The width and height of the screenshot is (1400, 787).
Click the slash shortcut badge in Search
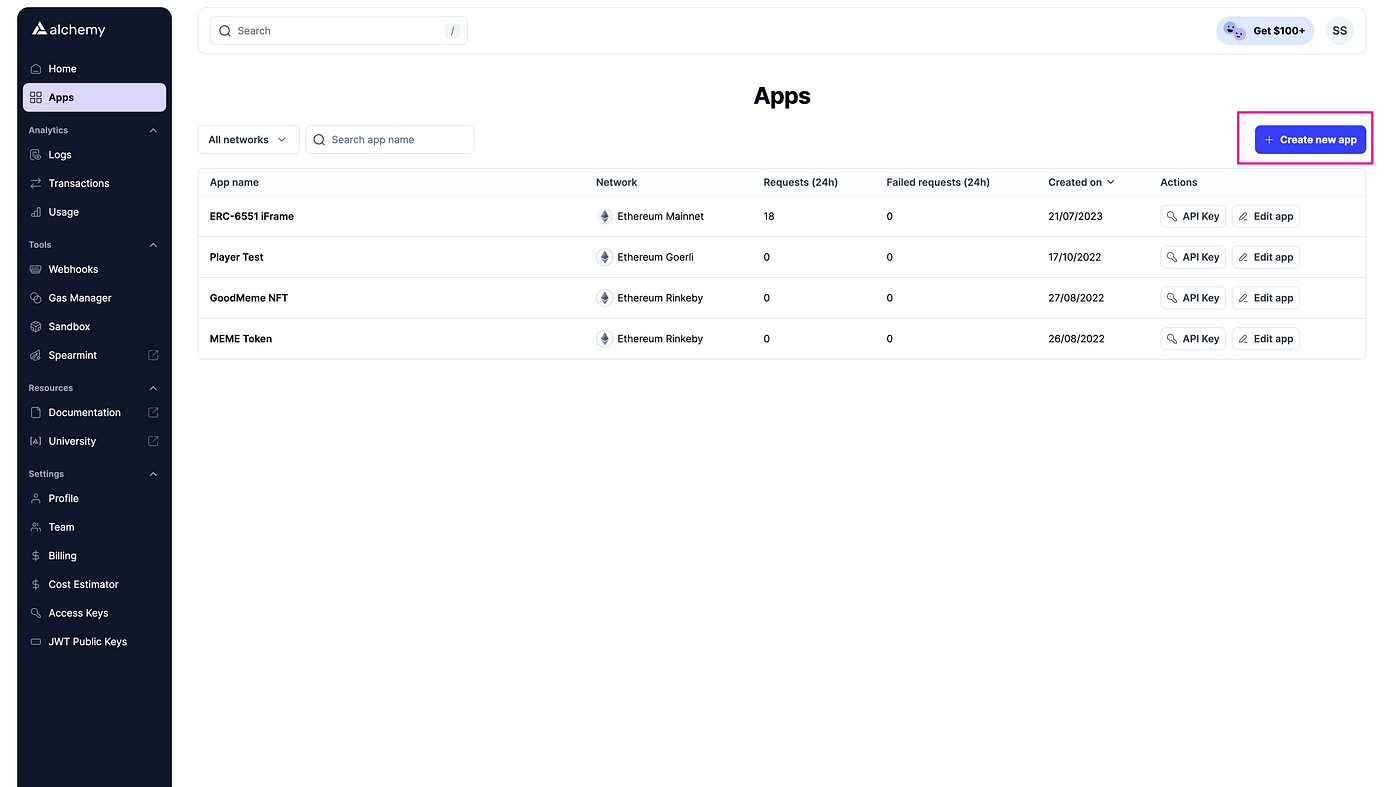tap(452, 31)
